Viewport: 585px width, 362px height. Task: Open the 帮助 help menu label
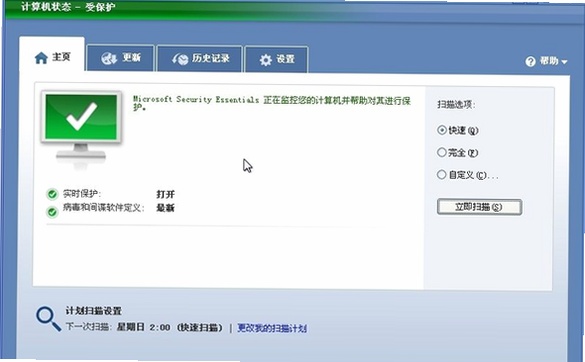coord(549,61)
